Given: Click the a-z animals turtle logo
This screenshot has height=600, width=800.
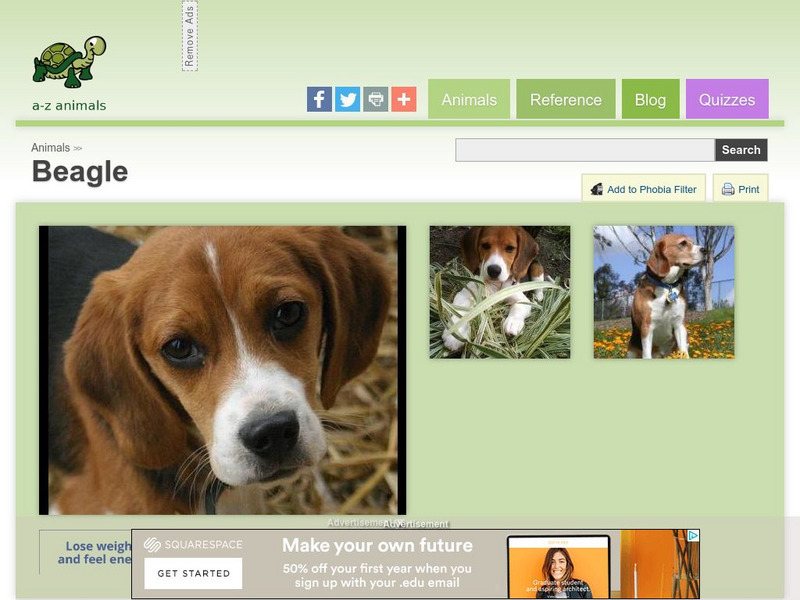Looking at the screenshot, I should pyautogui.click(x=69, y=73).
